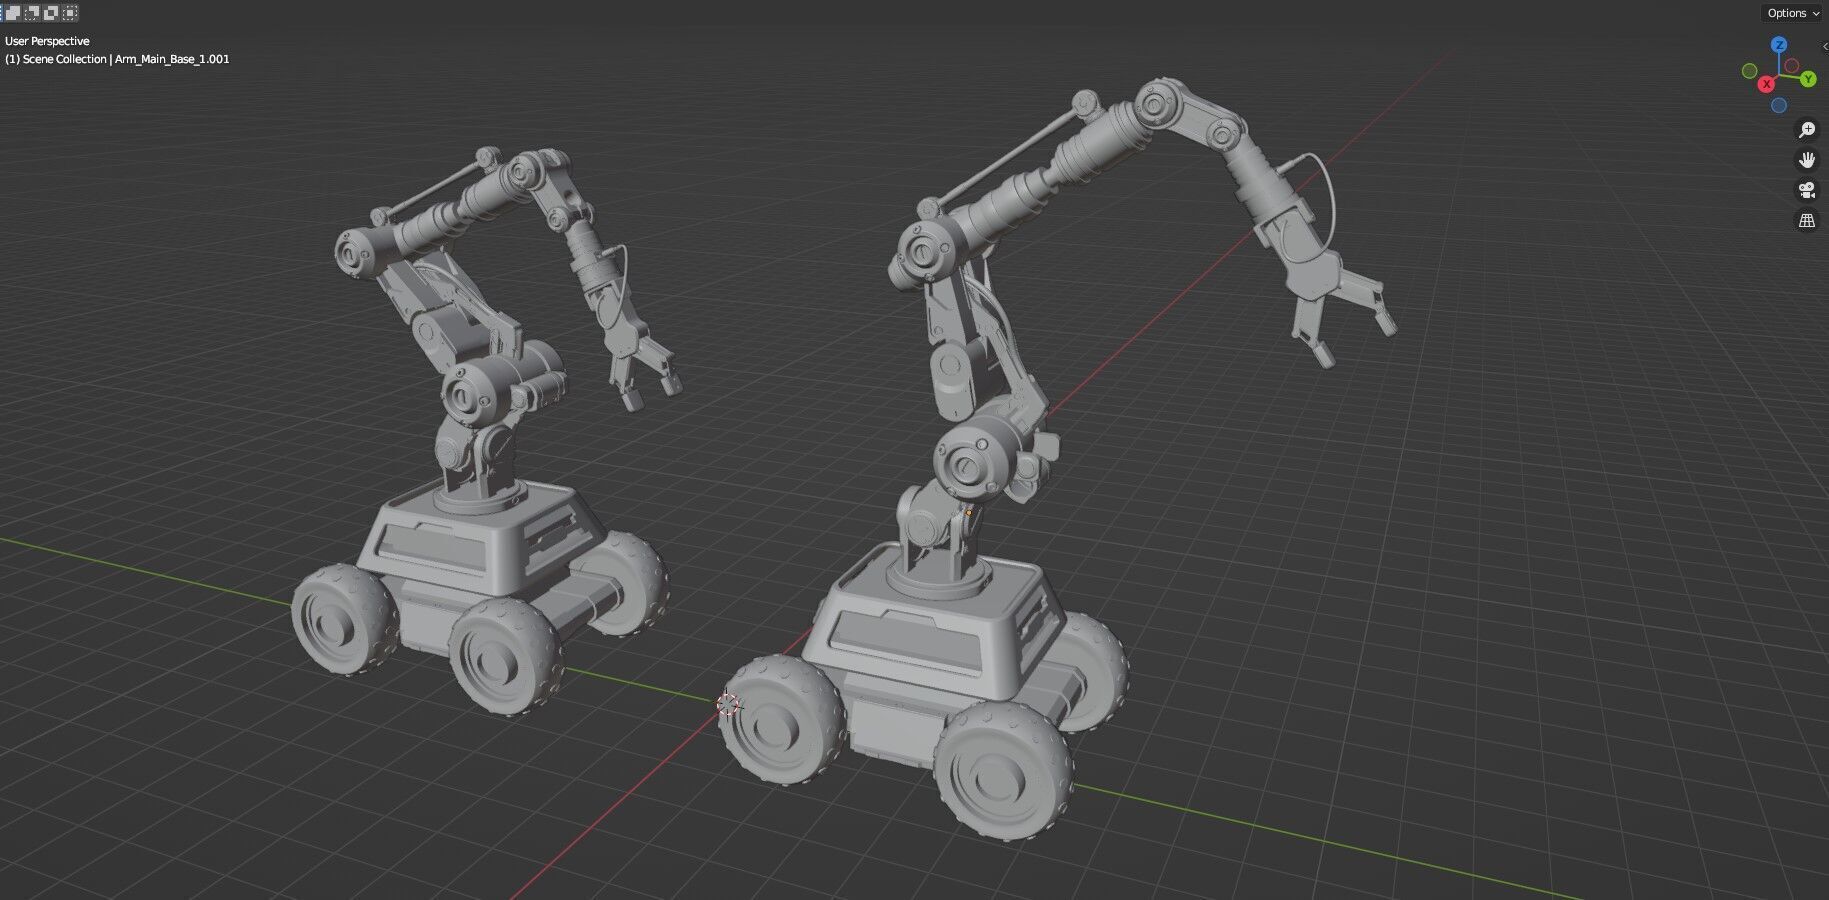Snap view to the negative X axis gizmo
1829x900 pixels.
tap(1792, 66)
